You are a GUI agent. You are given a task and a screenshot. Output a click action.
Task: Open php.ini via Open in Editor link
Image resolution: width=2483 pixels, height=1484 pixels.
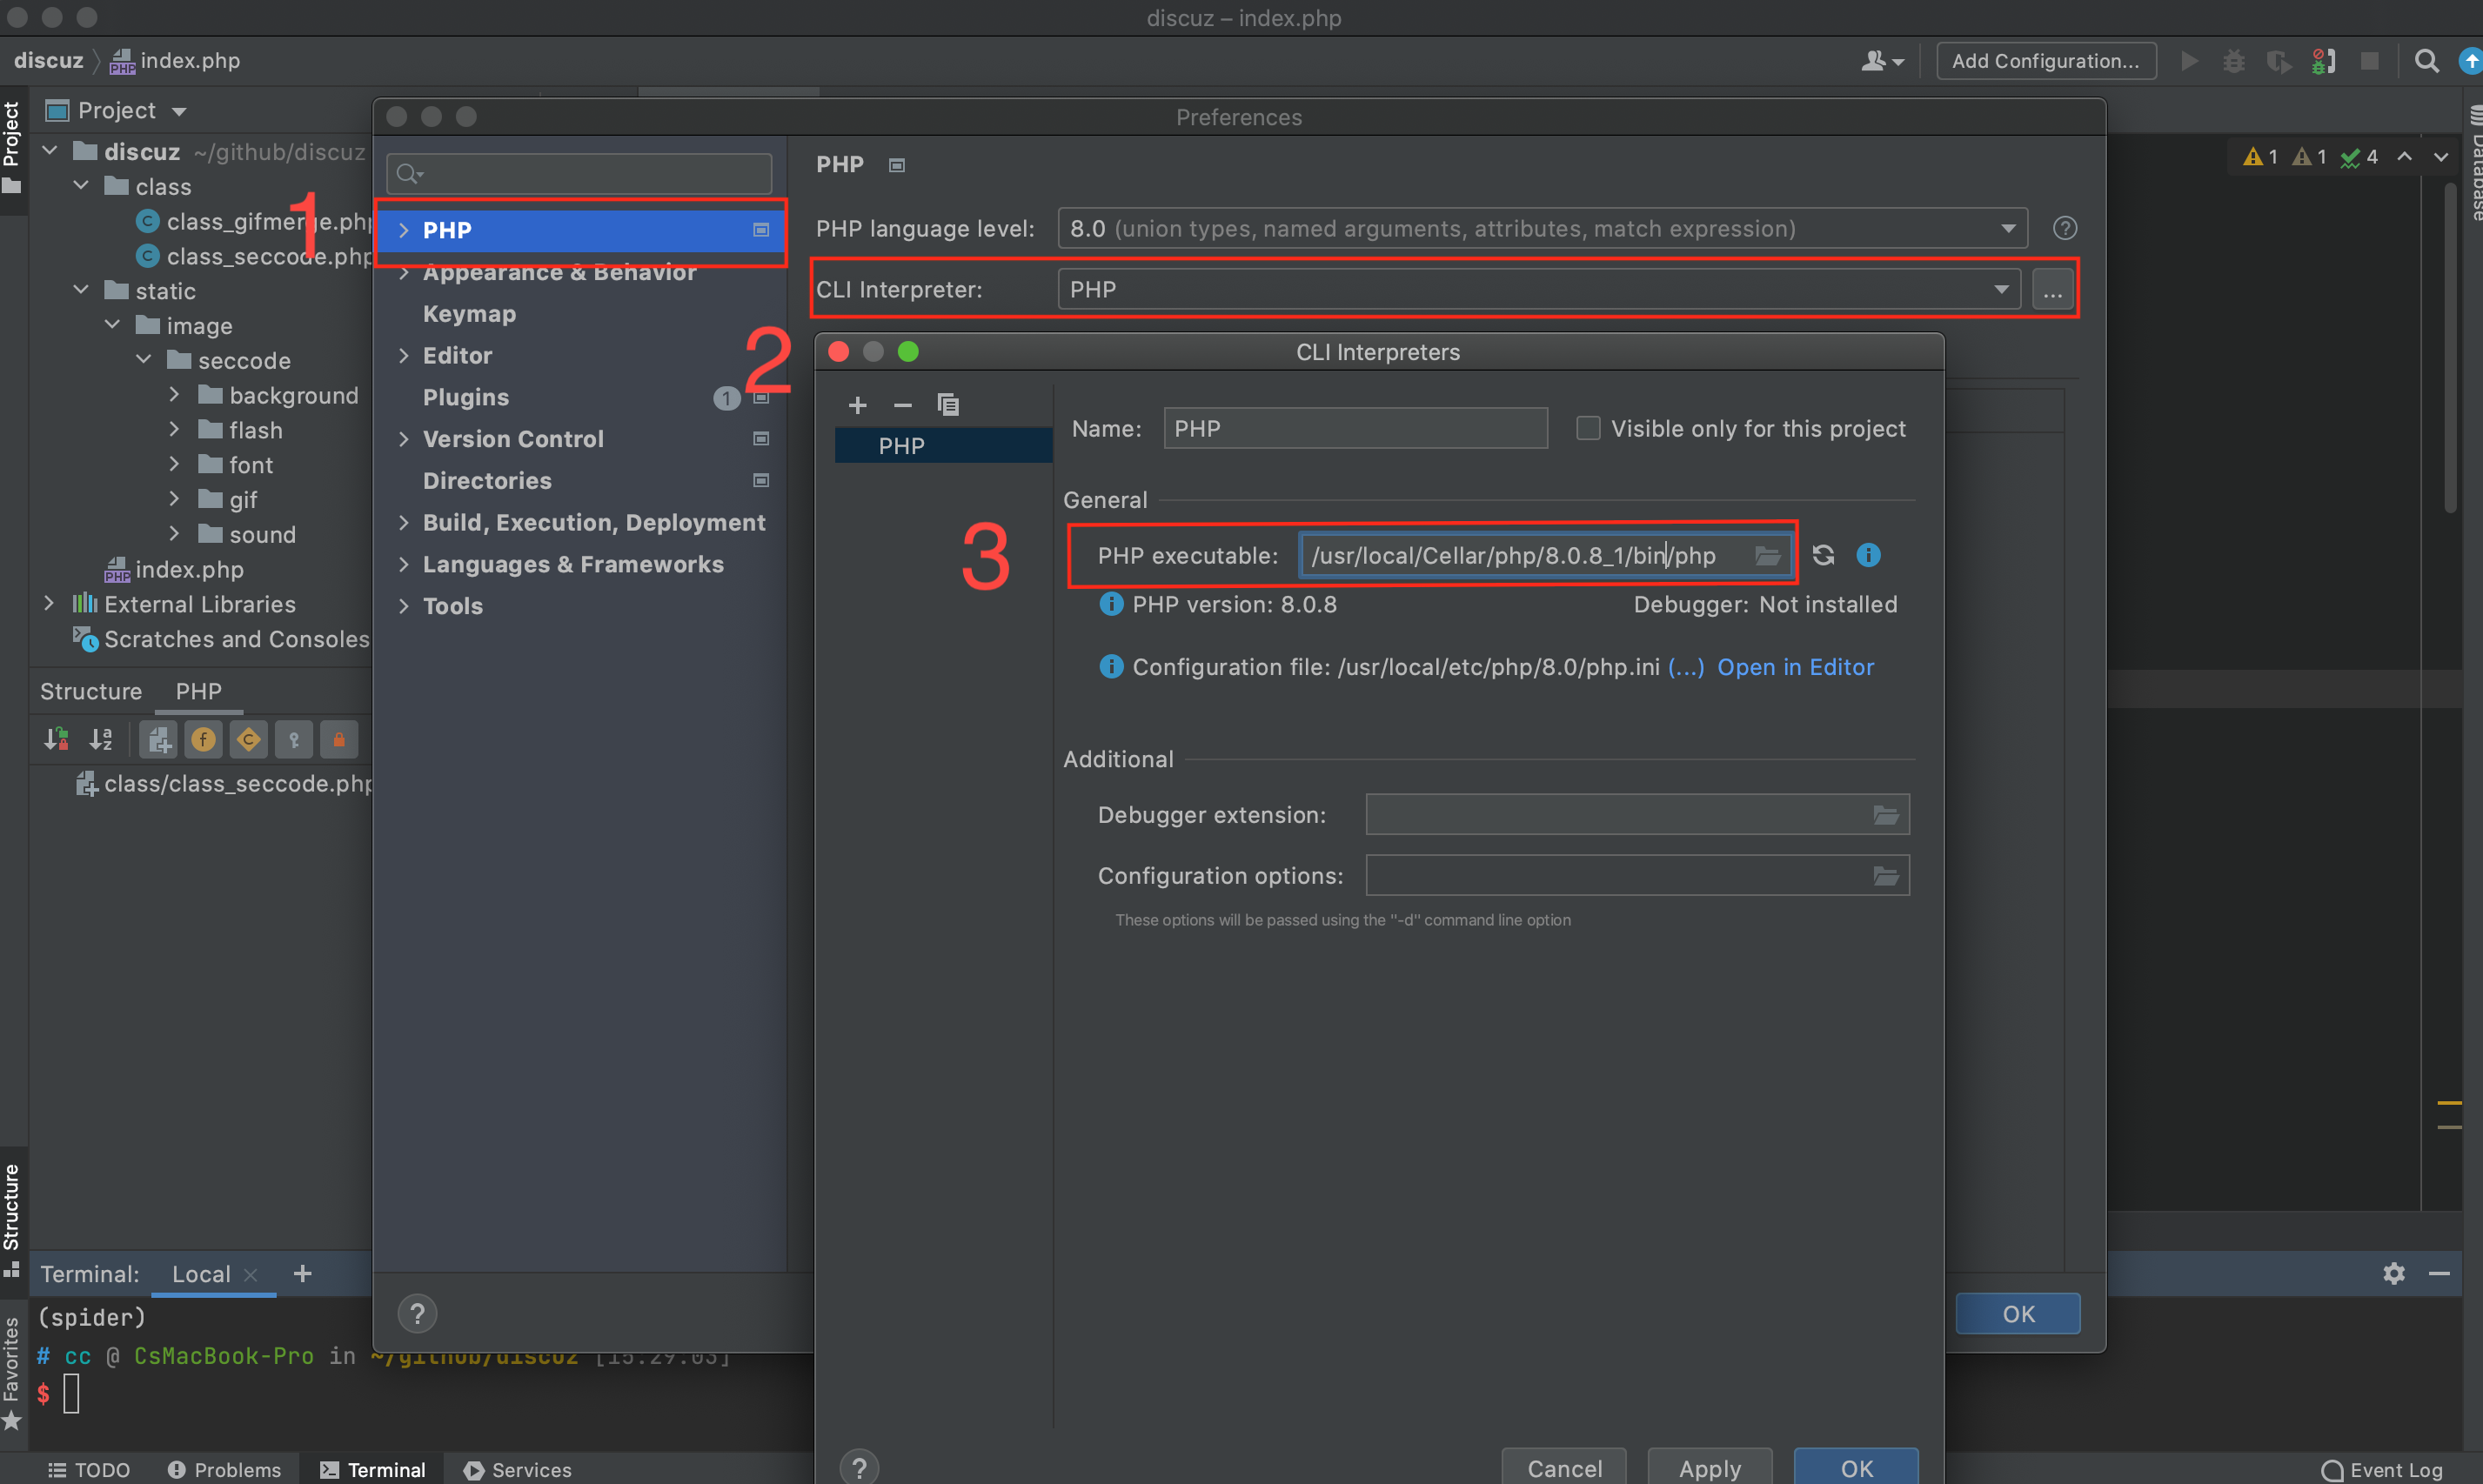[x=1795, y=667]
